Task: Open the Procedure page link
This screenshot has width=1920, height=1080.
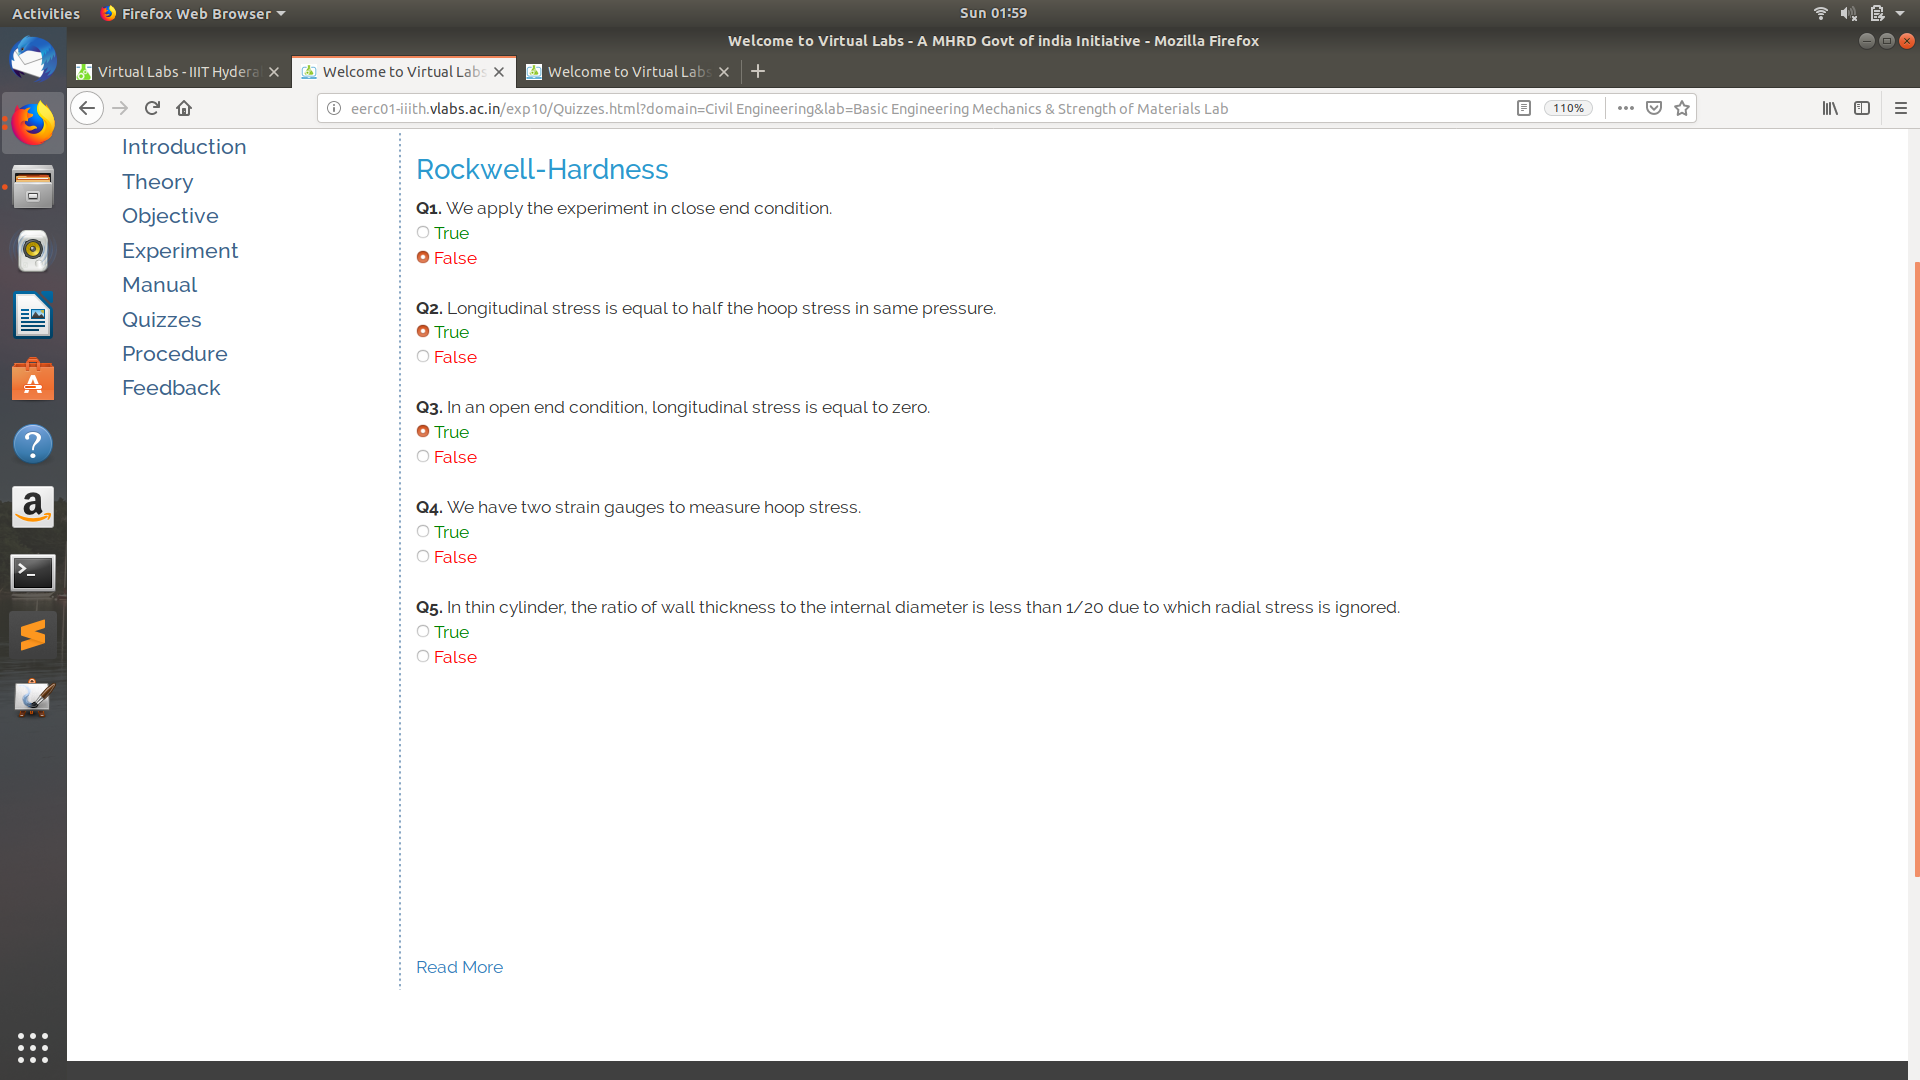Action: click(174, 354)
